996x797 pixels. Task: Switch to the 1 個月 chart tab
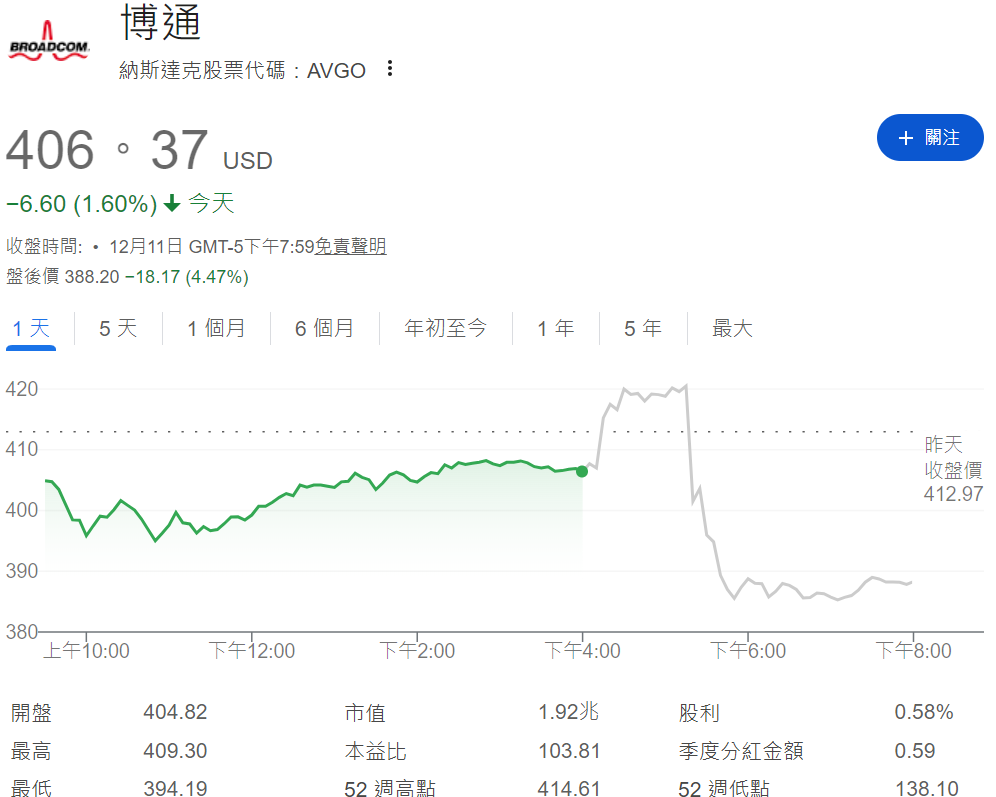[x=216, y=328]
